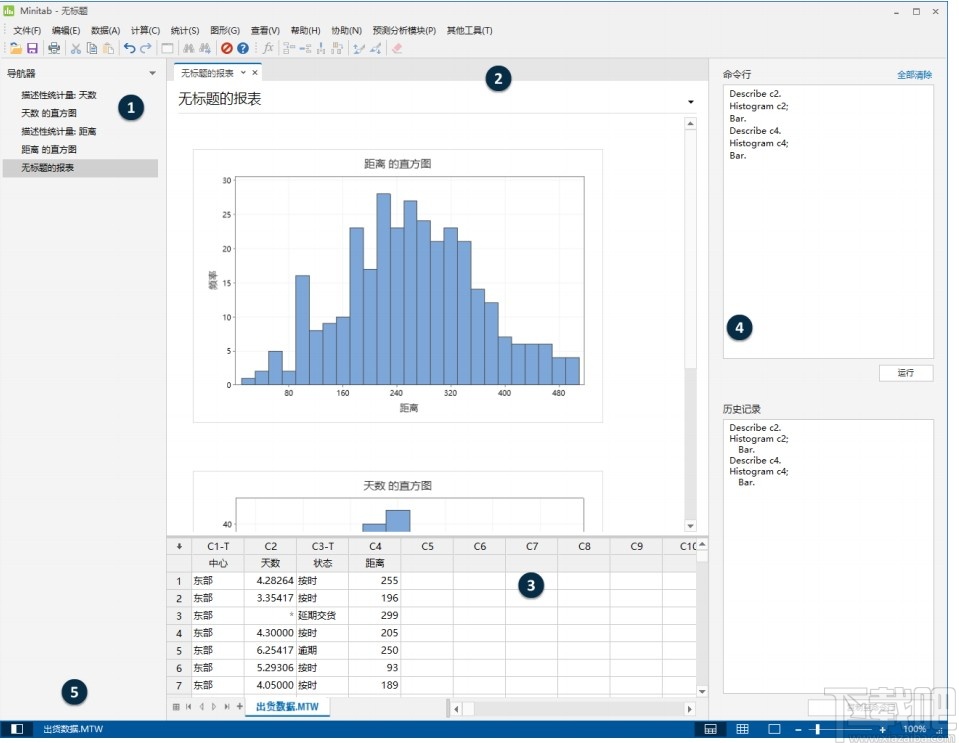This screenshot has height=743, width=959.
Task: Open the 导航器 panel dropdown
Action: click(152, 73)
